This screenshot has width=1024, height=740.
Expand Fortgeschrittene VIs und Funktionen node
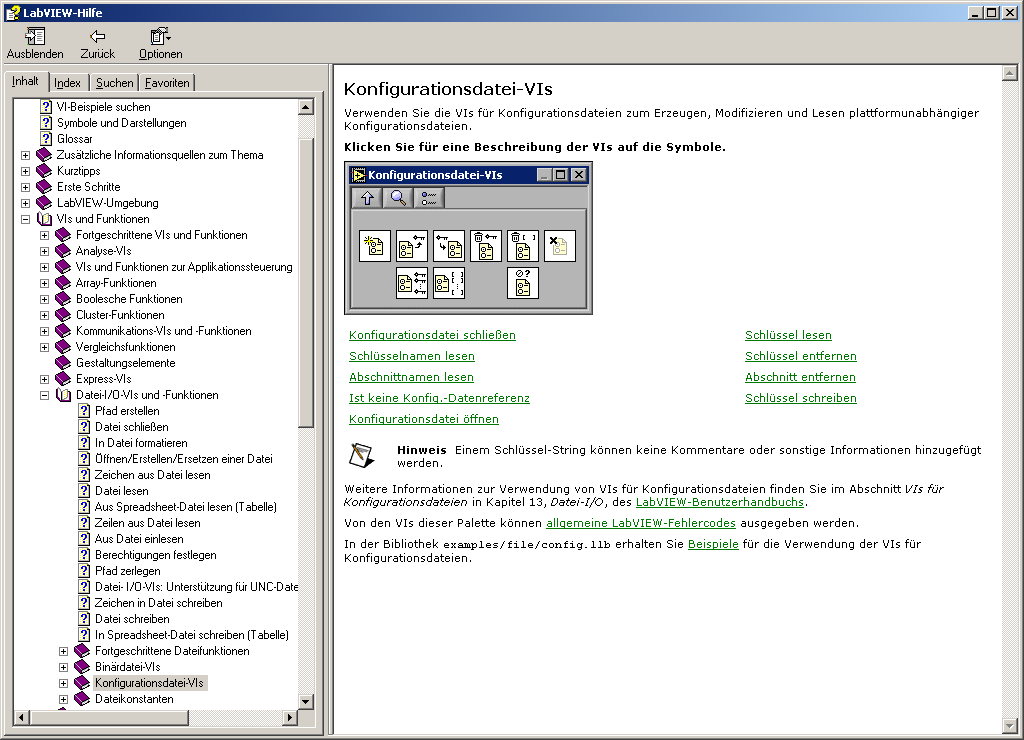pos(44,235)
